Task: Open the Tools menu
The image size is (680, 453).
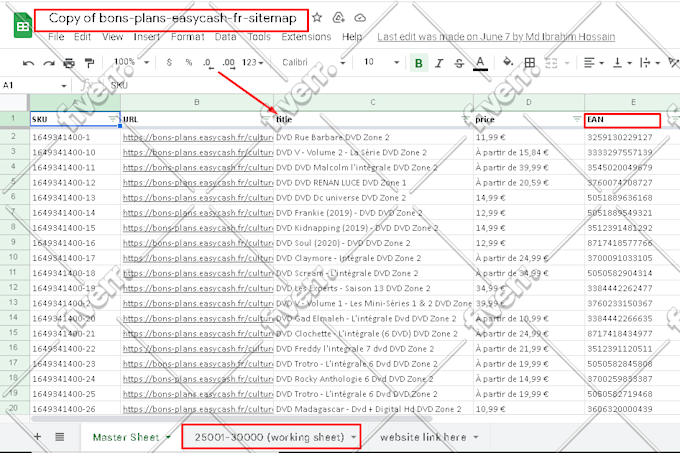Action: (259, 37)
